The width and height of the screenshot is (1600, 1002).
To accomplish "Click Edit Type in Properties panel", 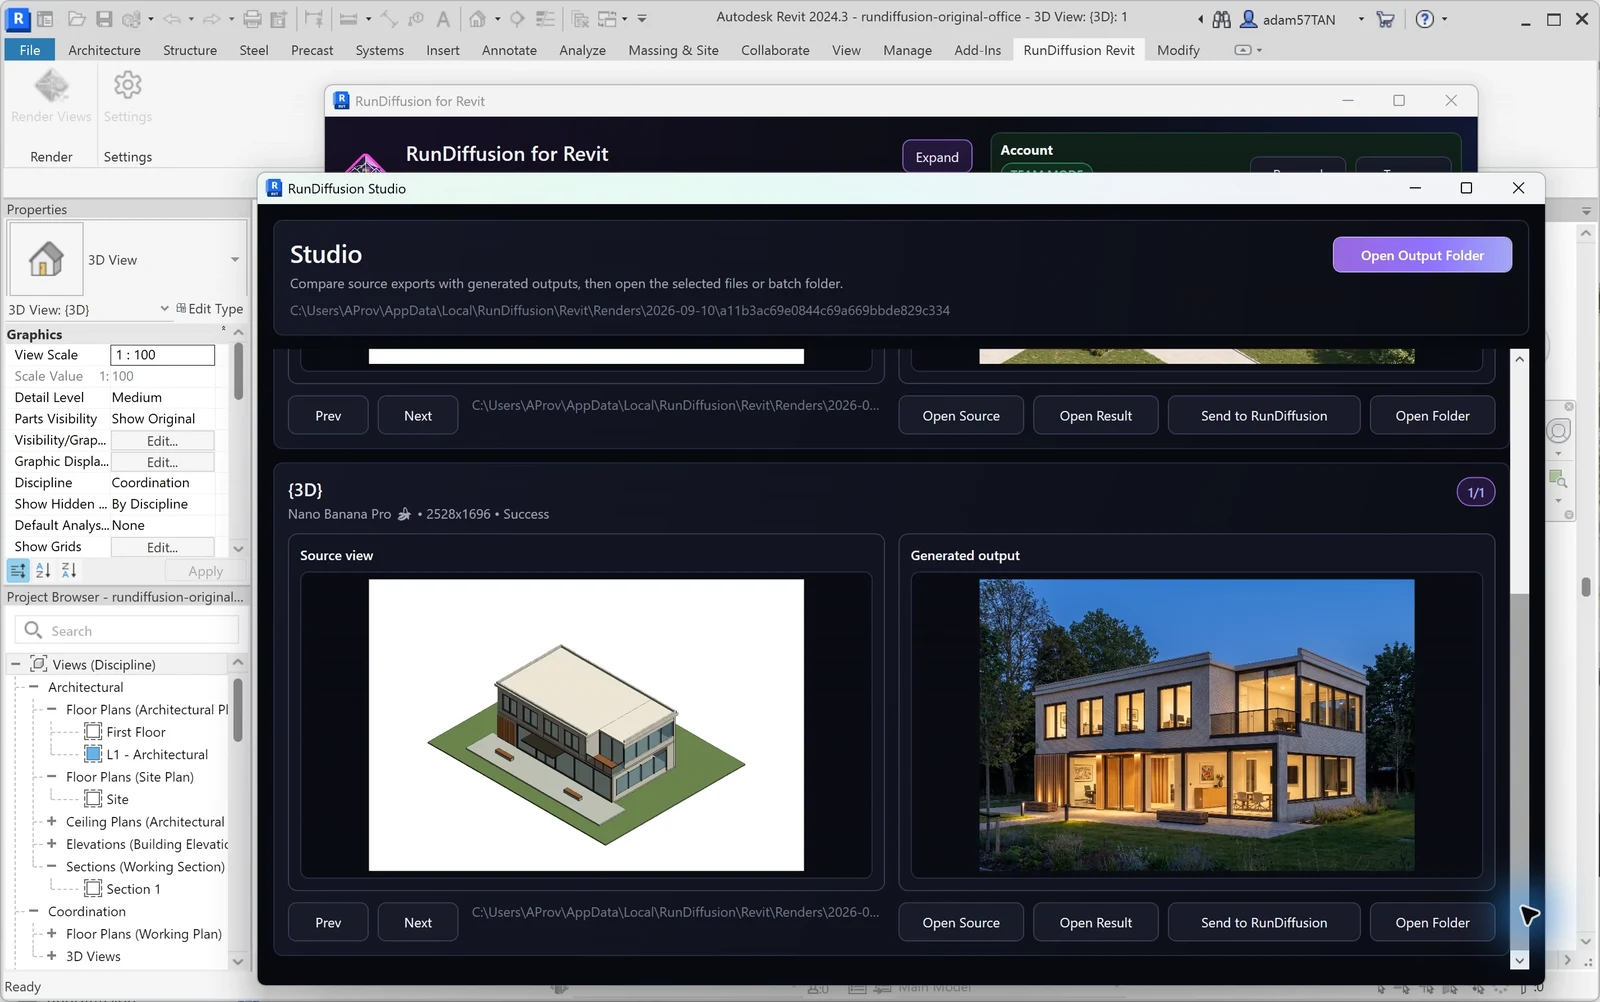I will click(x=209, y=309).
